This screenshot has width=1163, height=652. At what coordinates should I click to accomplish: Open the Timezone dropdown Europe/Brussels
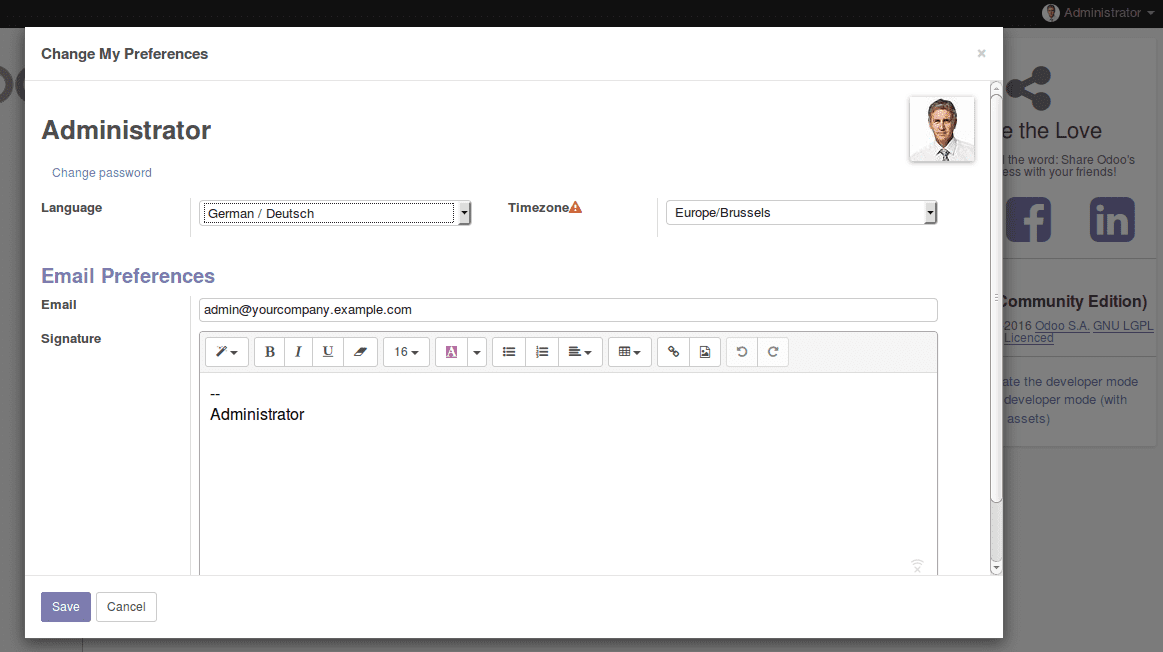pos(802,213)
